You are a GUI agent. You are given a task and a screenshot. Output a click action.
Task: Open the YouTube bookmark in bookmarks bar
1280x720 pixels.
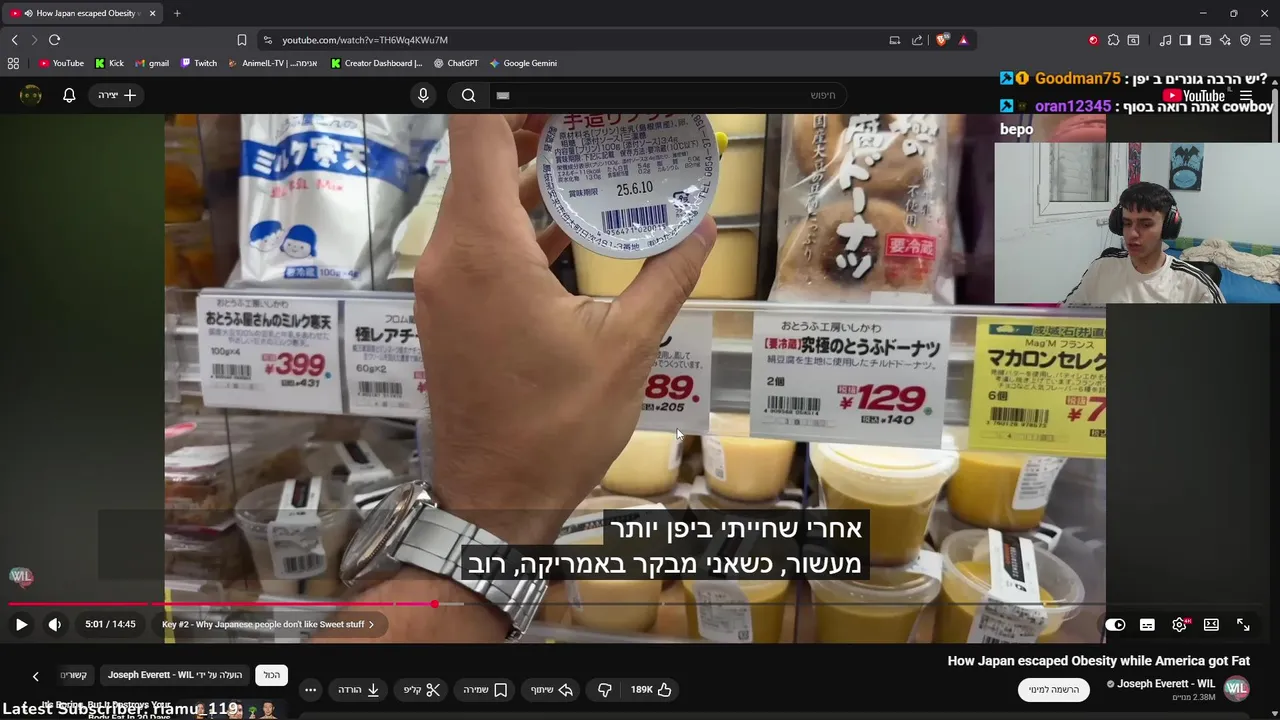(62, 63)
